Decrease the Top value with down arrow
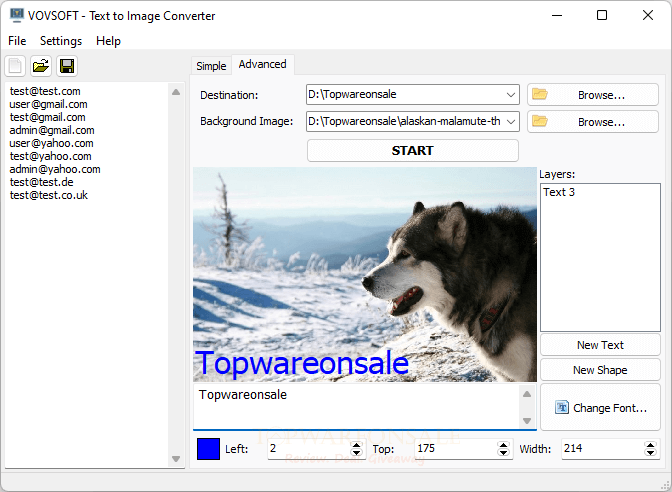This screenshot has height=492, width=672. 503,453
